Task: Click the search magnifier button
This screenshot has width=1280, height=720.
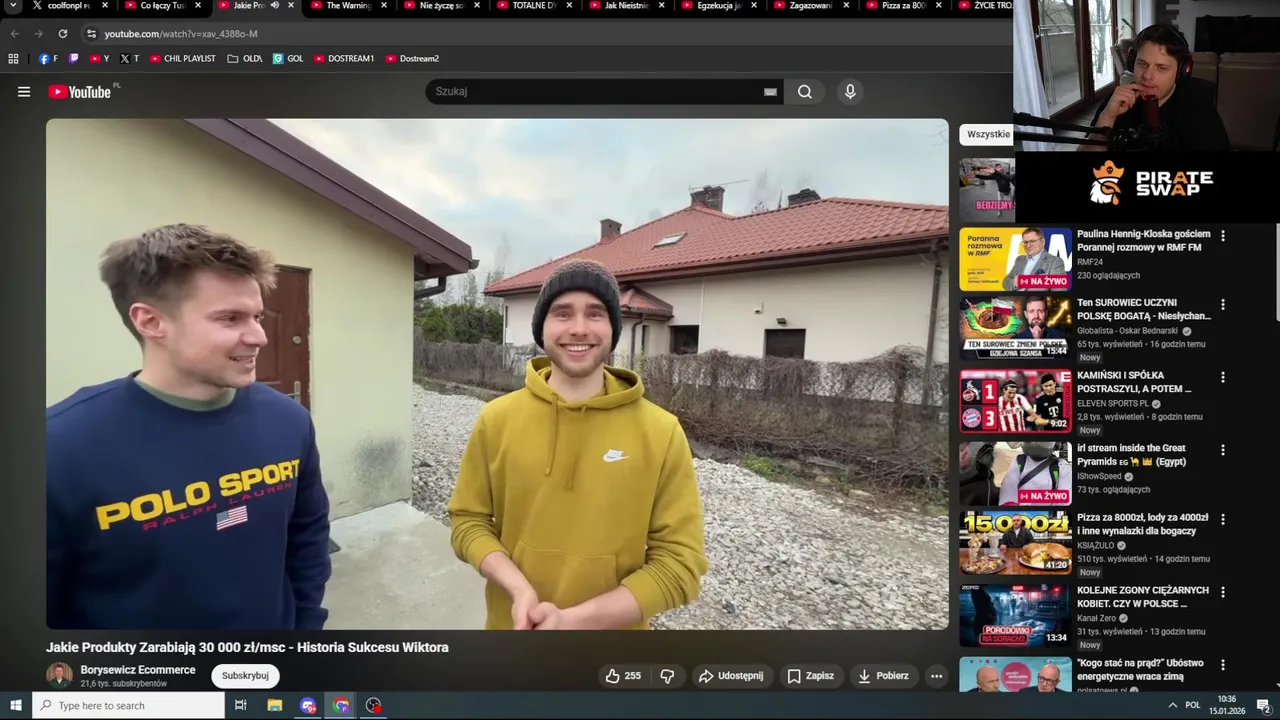Action: (805, 92)
